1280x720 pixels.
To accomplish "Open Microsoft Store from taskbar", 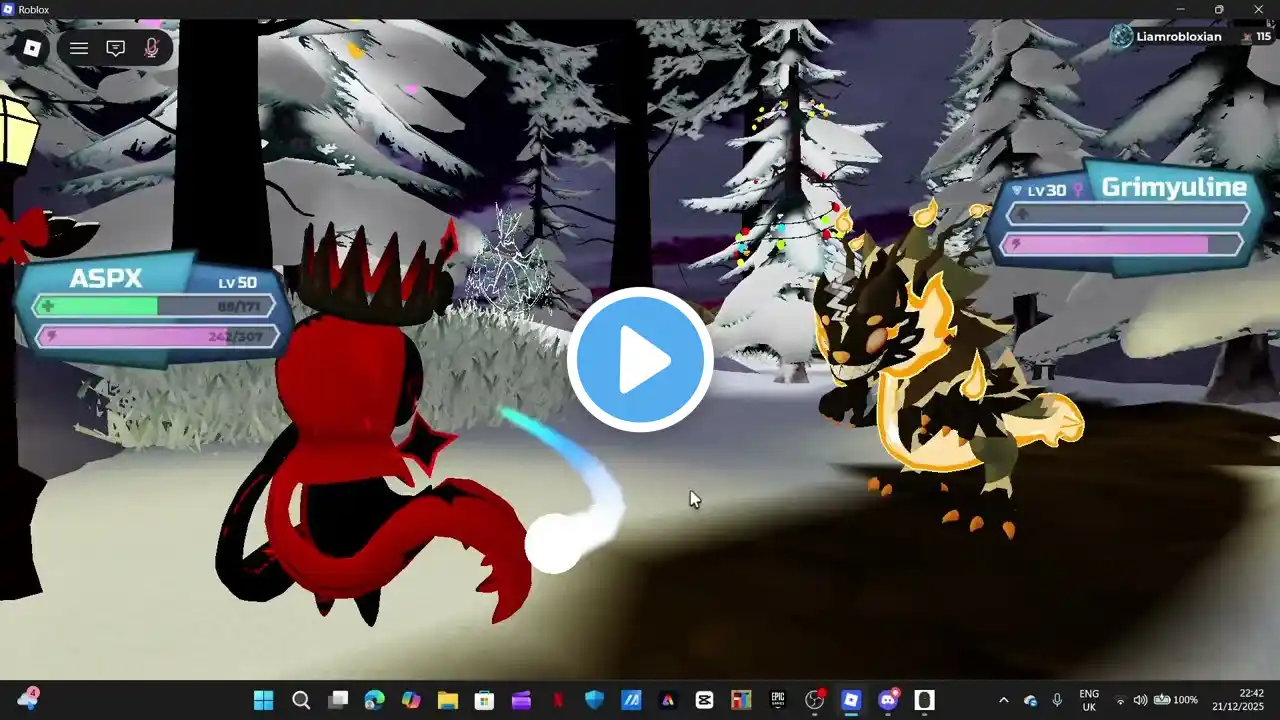I will click(x=484, y=700).
